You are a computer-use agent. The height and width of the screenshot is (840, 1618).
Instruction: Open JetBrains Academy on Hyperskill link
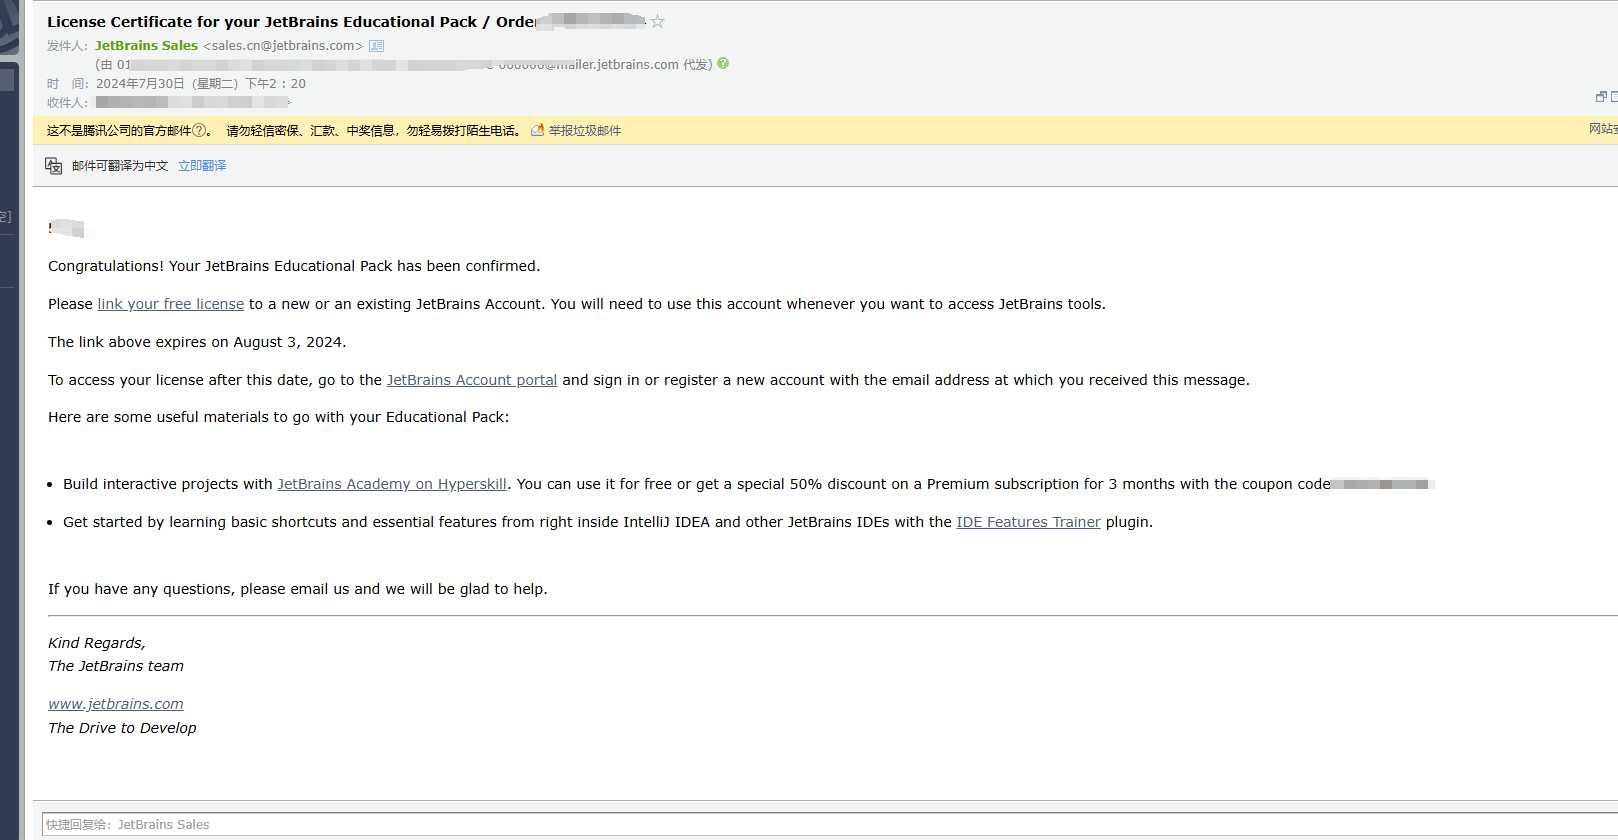[392, 484]
